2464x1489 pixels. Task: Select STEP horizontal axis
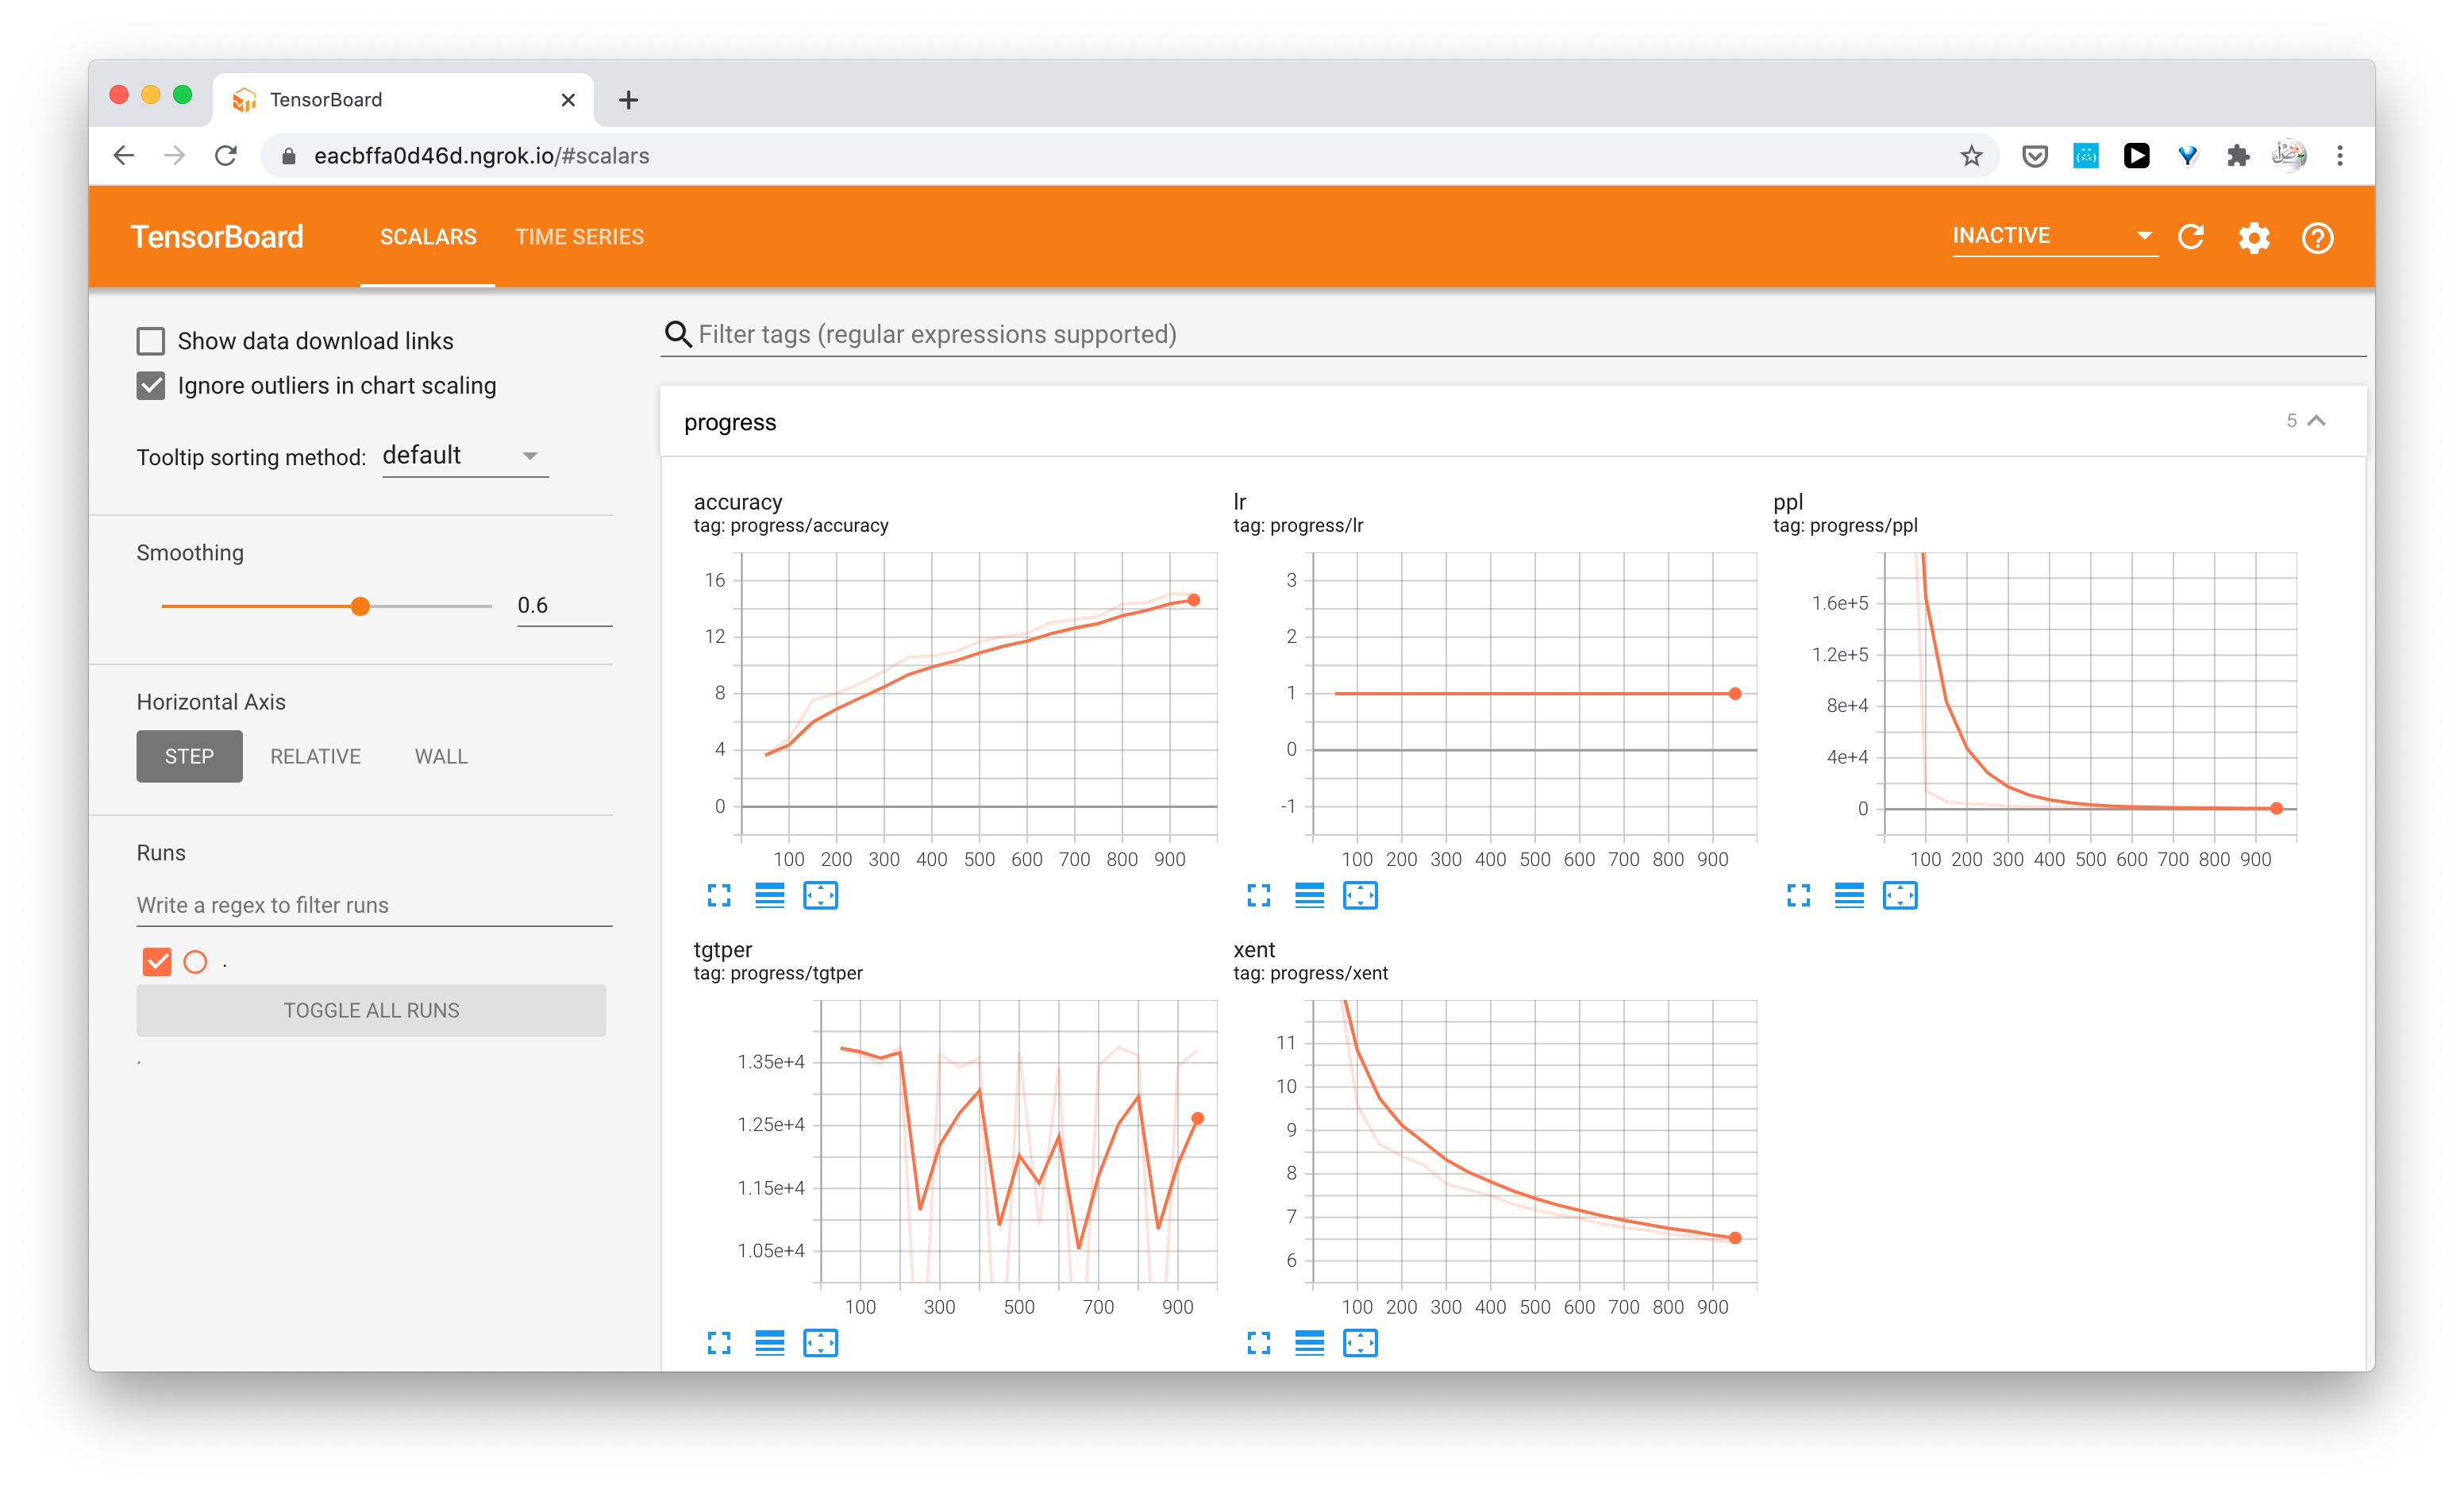(189, 756)
